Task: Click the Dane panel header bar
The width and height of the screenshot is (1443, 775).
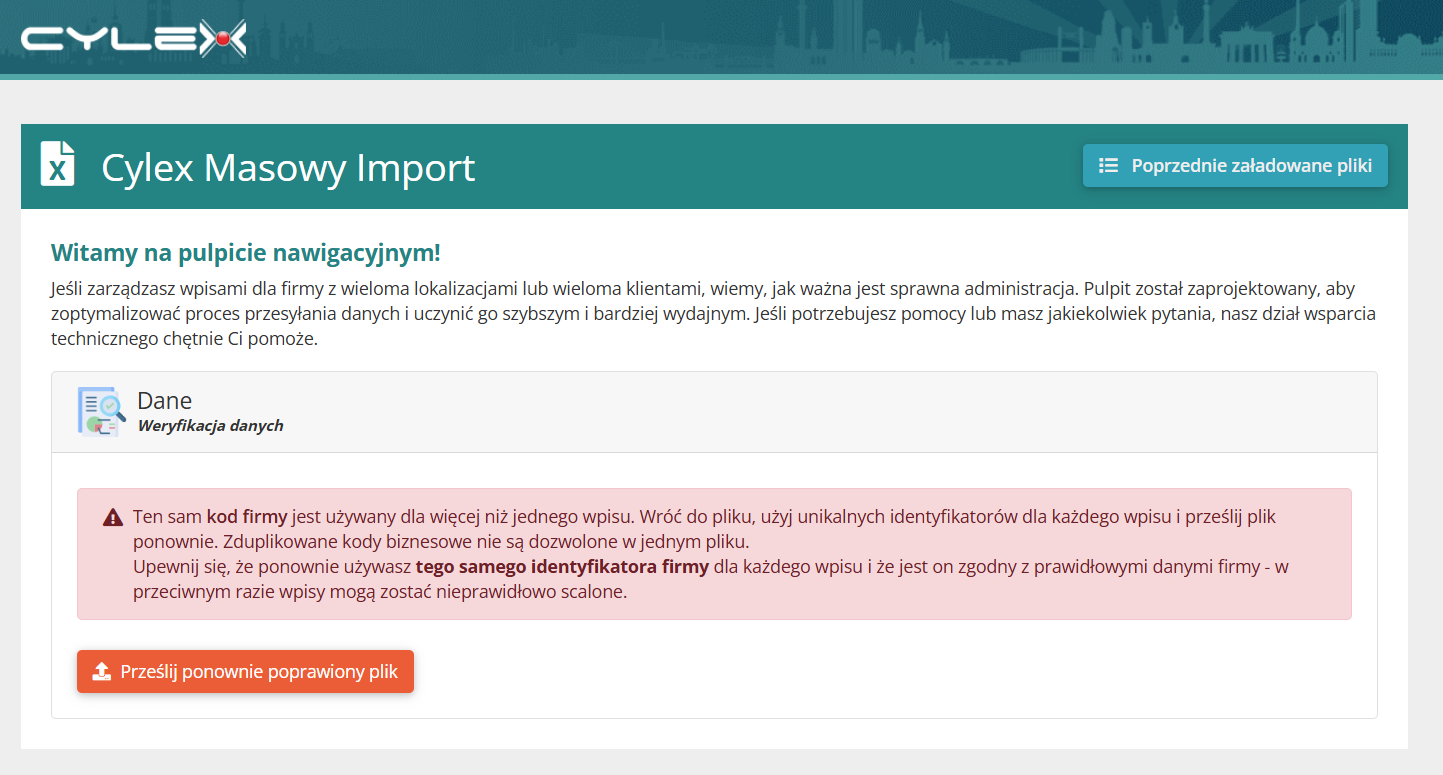Action: [714, 412]
